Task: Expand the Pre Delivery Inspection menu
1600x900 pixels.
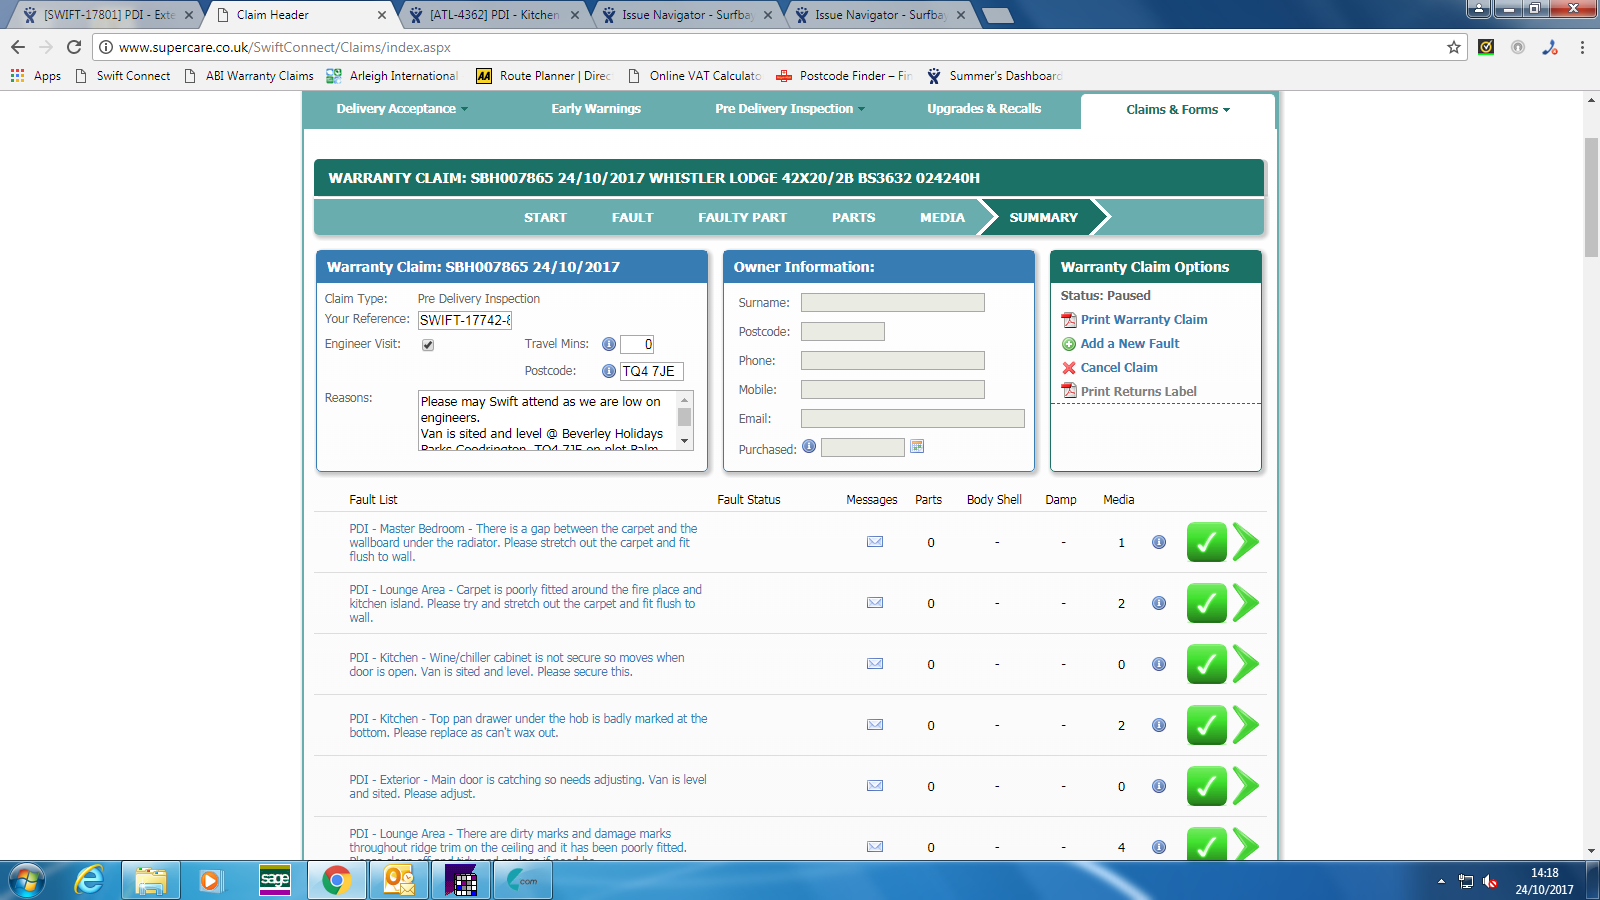Action: pos(789,109)
